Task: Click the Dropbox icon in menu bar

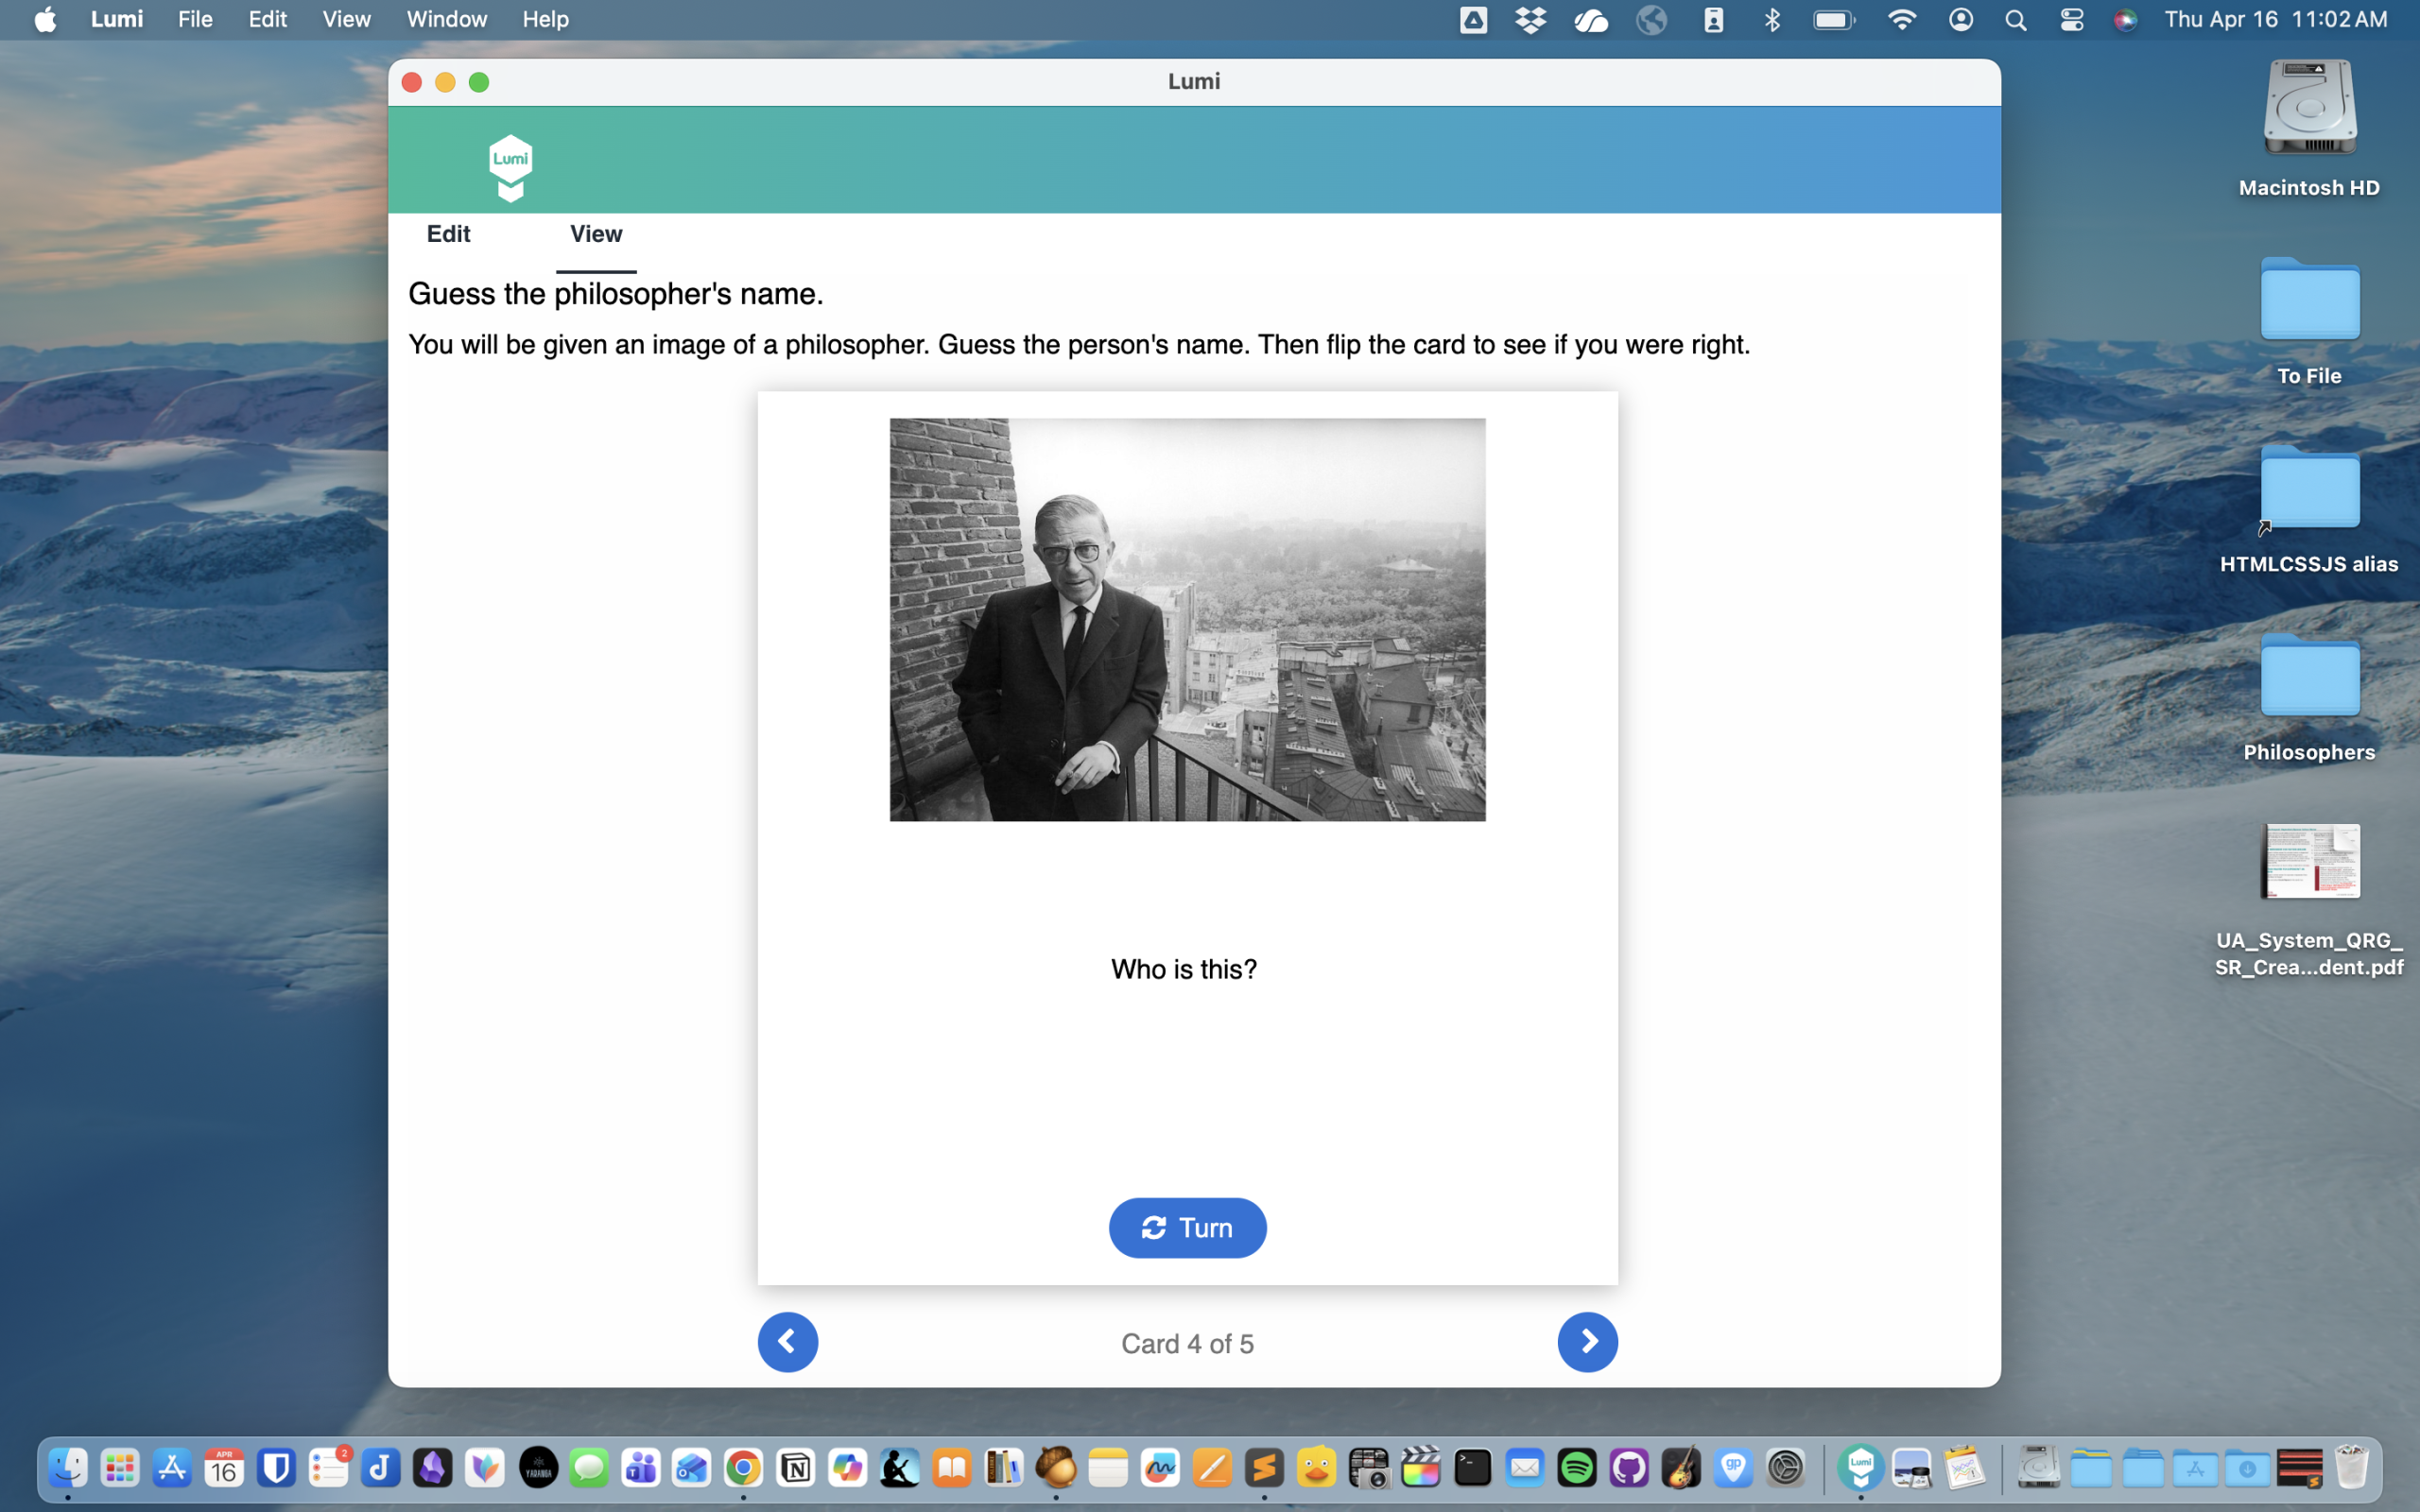Action: tap(1530, 19)
